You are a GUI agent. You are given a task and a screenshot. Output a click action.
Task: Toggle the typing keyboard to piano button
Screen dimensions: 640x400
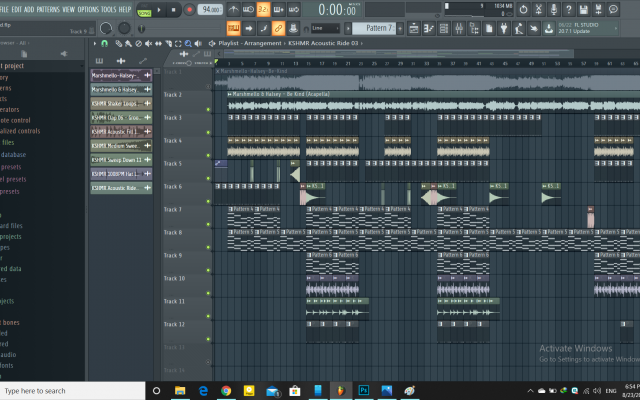pyautogui.click(x=233, y=29)
